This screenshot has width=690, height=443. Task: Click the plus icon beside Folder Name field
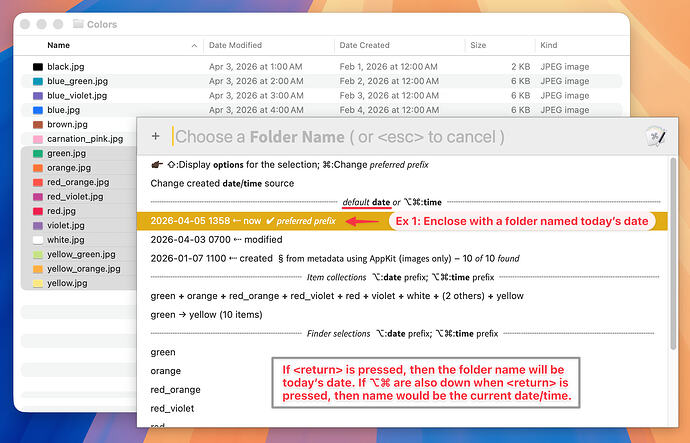coord(155,136)
